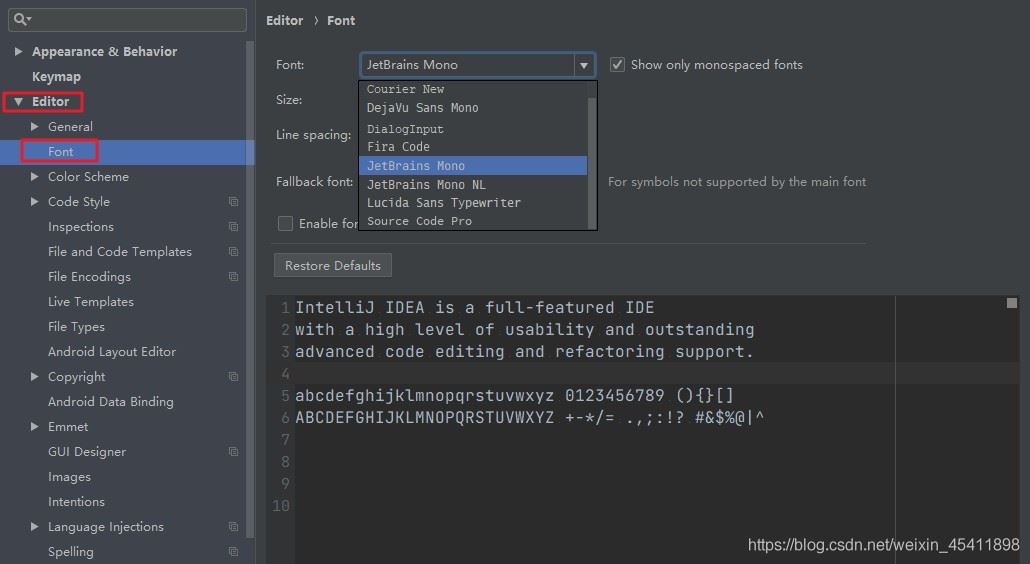Collapse the Editor section arrow
The height and width of the screenshot is (564, 1030).
coord(18,102)
